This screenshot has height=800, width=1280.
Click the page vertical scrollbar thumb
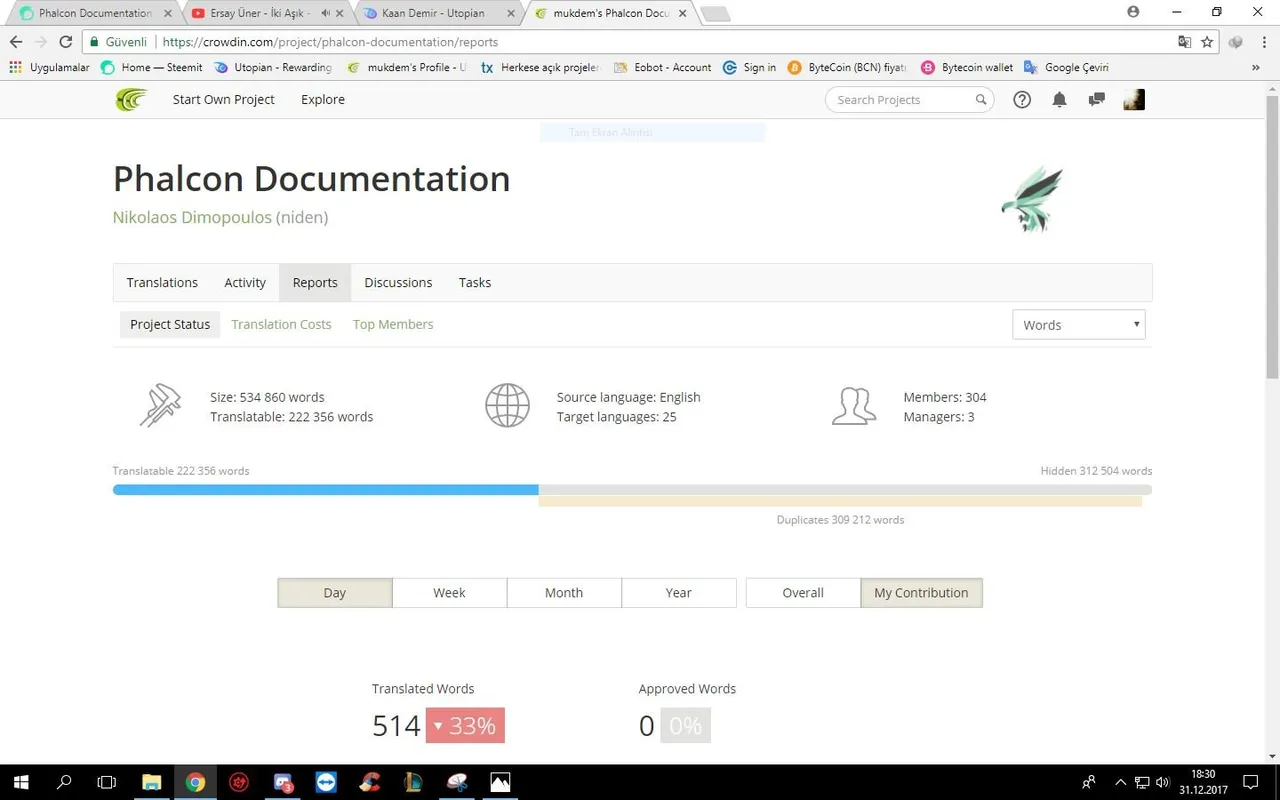click(x=1272, y=237)
